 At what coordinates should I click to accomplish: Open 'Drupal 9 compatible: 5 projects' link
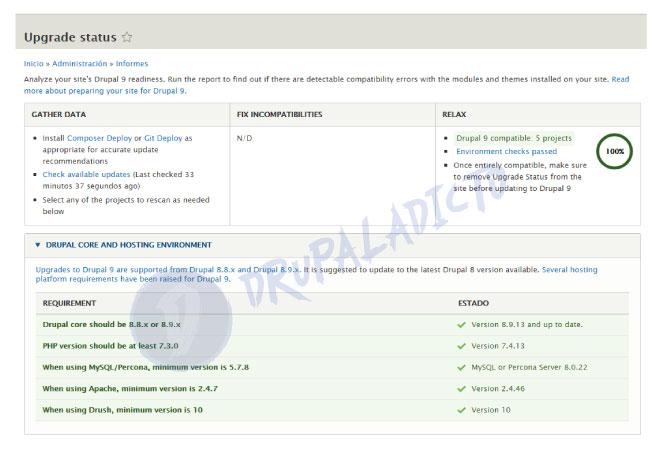(514, 138)
